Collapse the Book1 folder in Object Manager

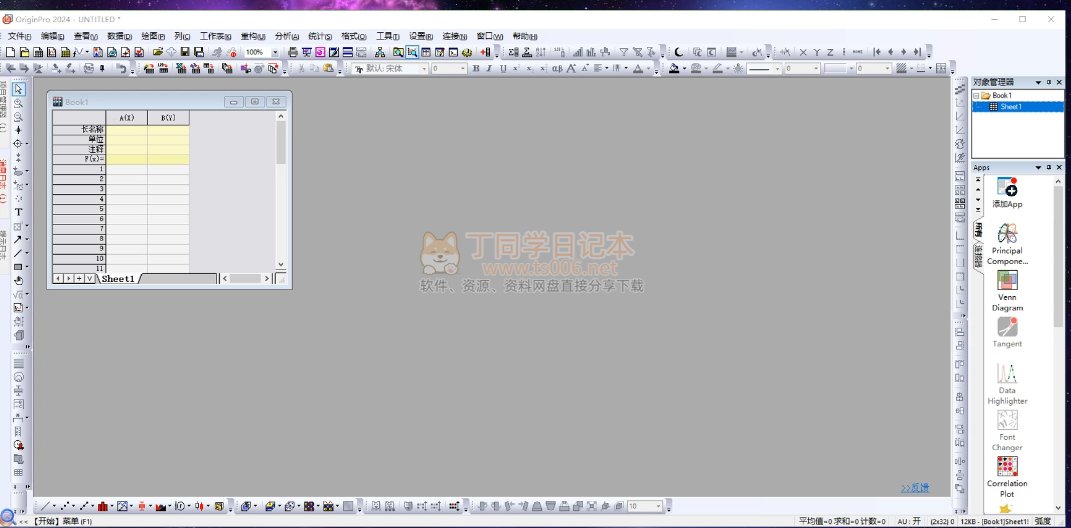[x=976, y=96]
